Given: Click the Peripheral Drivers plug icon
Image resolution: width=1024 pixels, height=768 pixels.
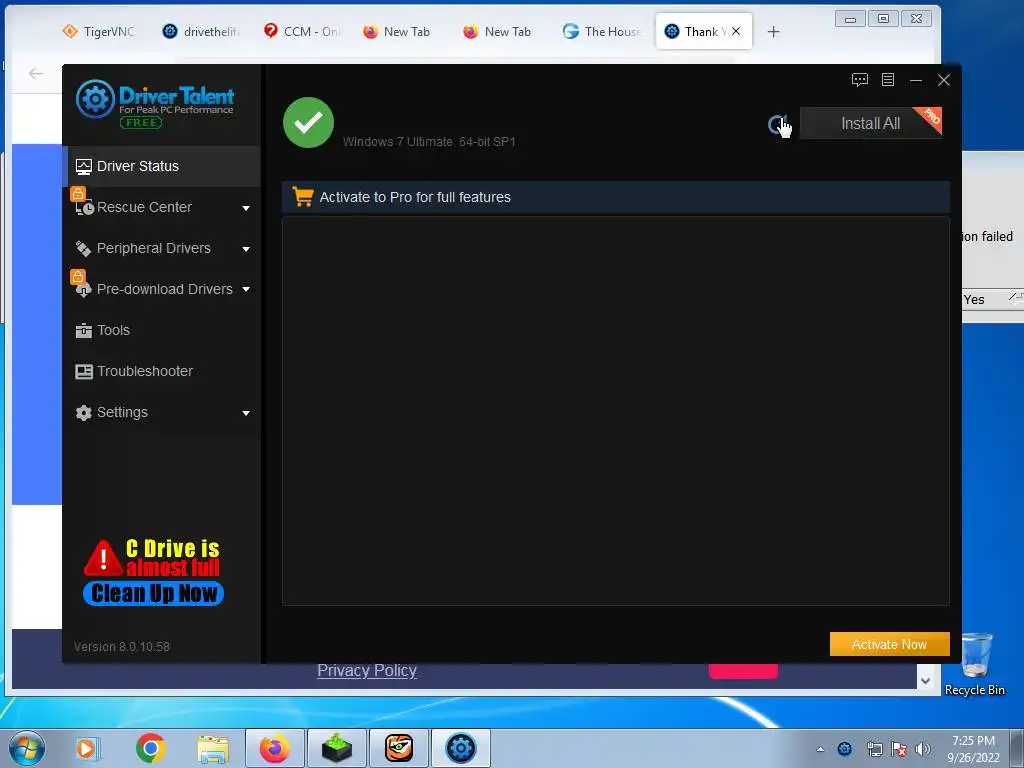Looking at the screenshot, I should 84,249.
